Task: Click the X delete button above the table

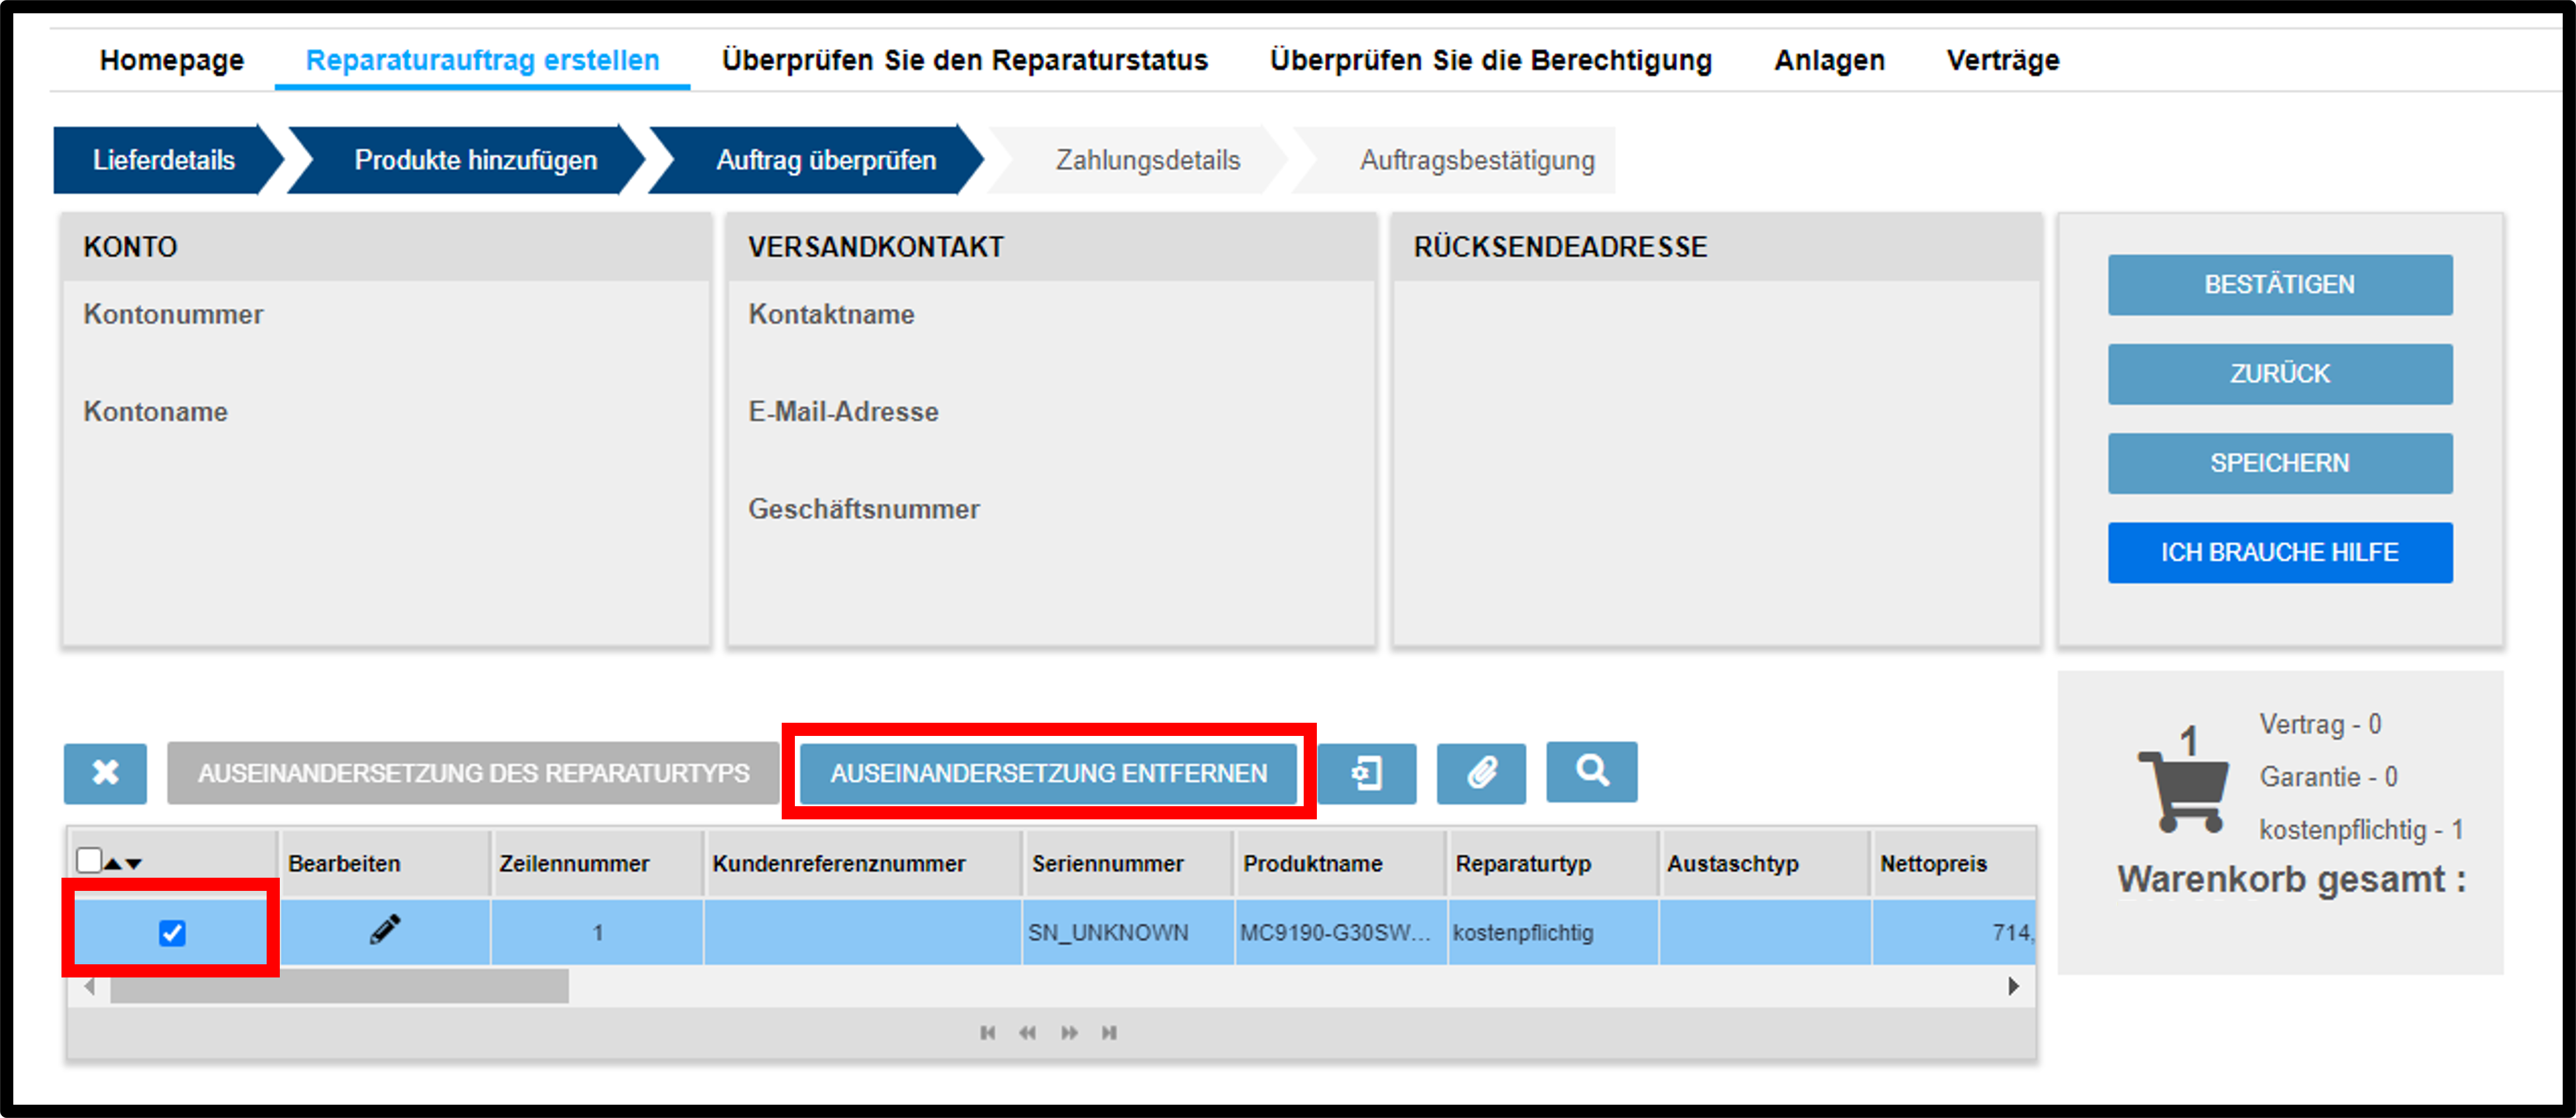Action: [x=105, y=773]
